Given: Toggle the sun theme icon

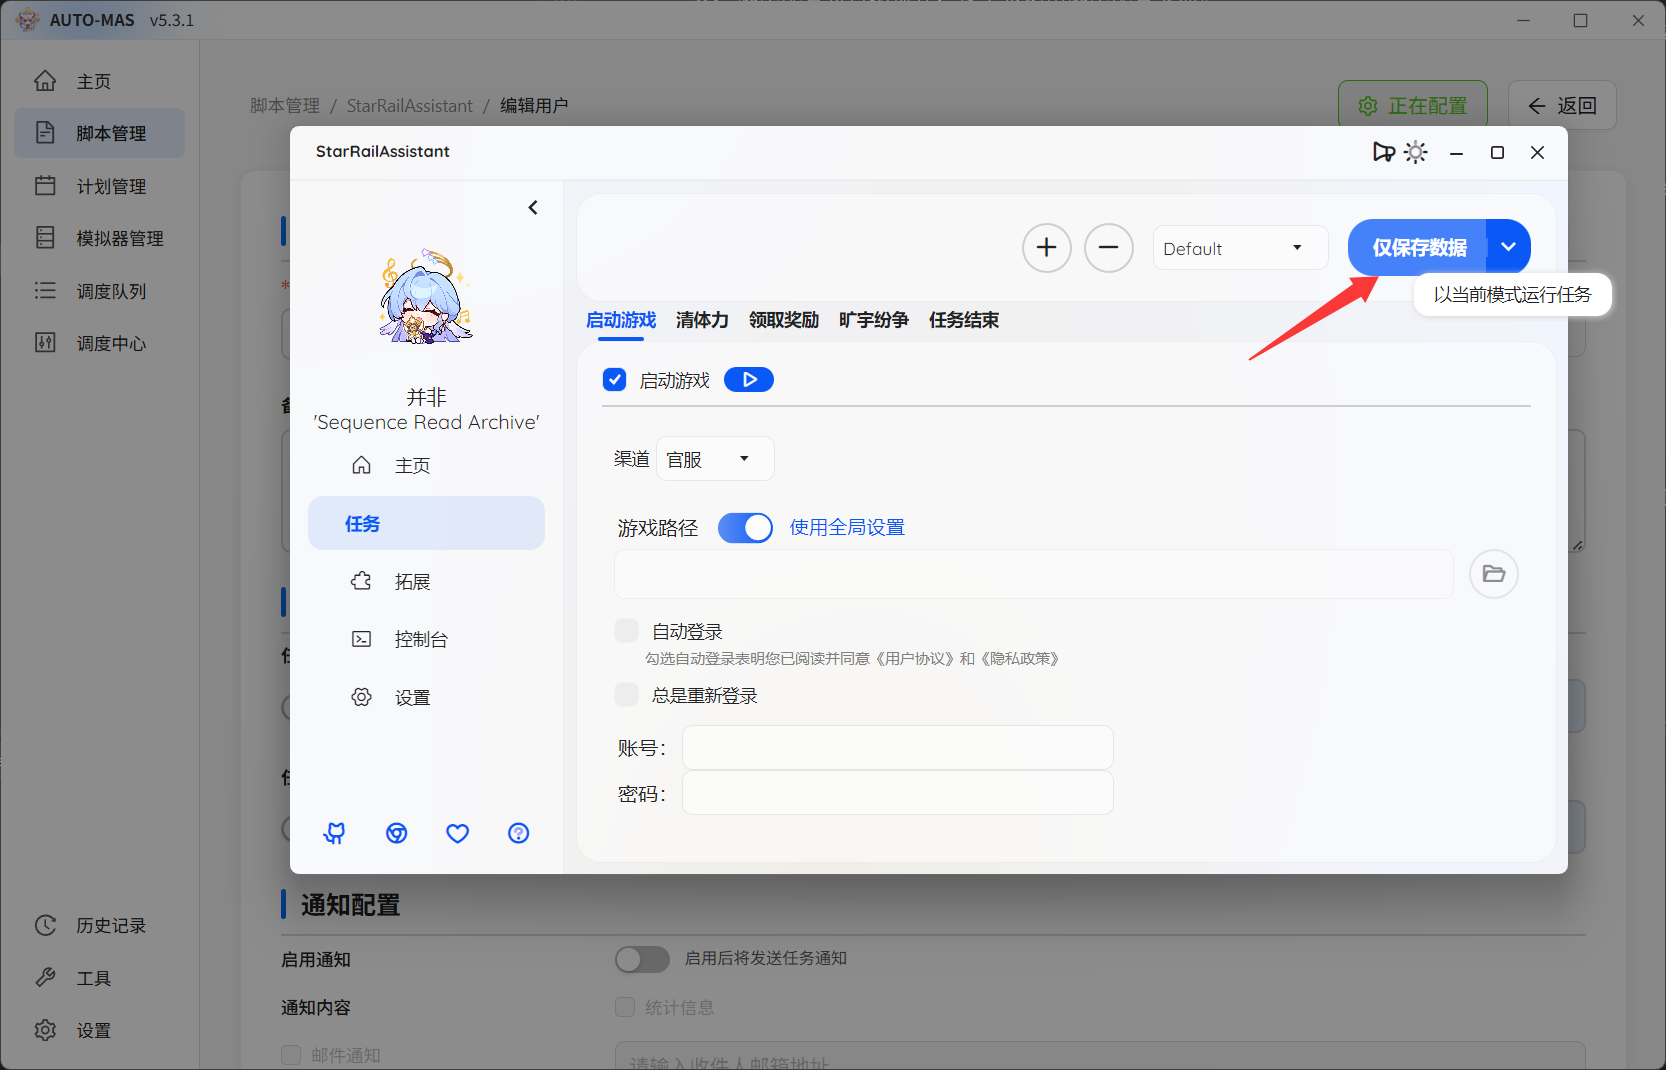Looking at the screenshot, I should click(x=1415, y=152).
